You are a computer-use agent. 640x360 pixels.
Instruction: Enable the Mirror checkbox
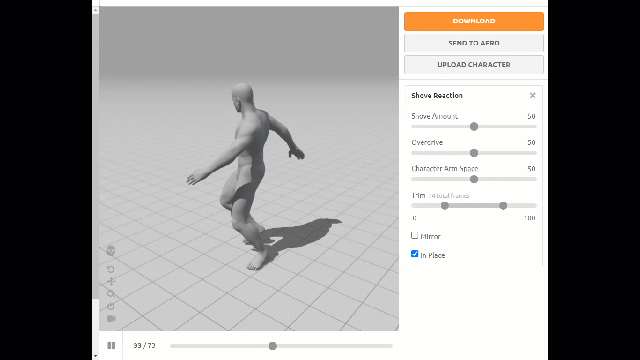click(414, 235)
